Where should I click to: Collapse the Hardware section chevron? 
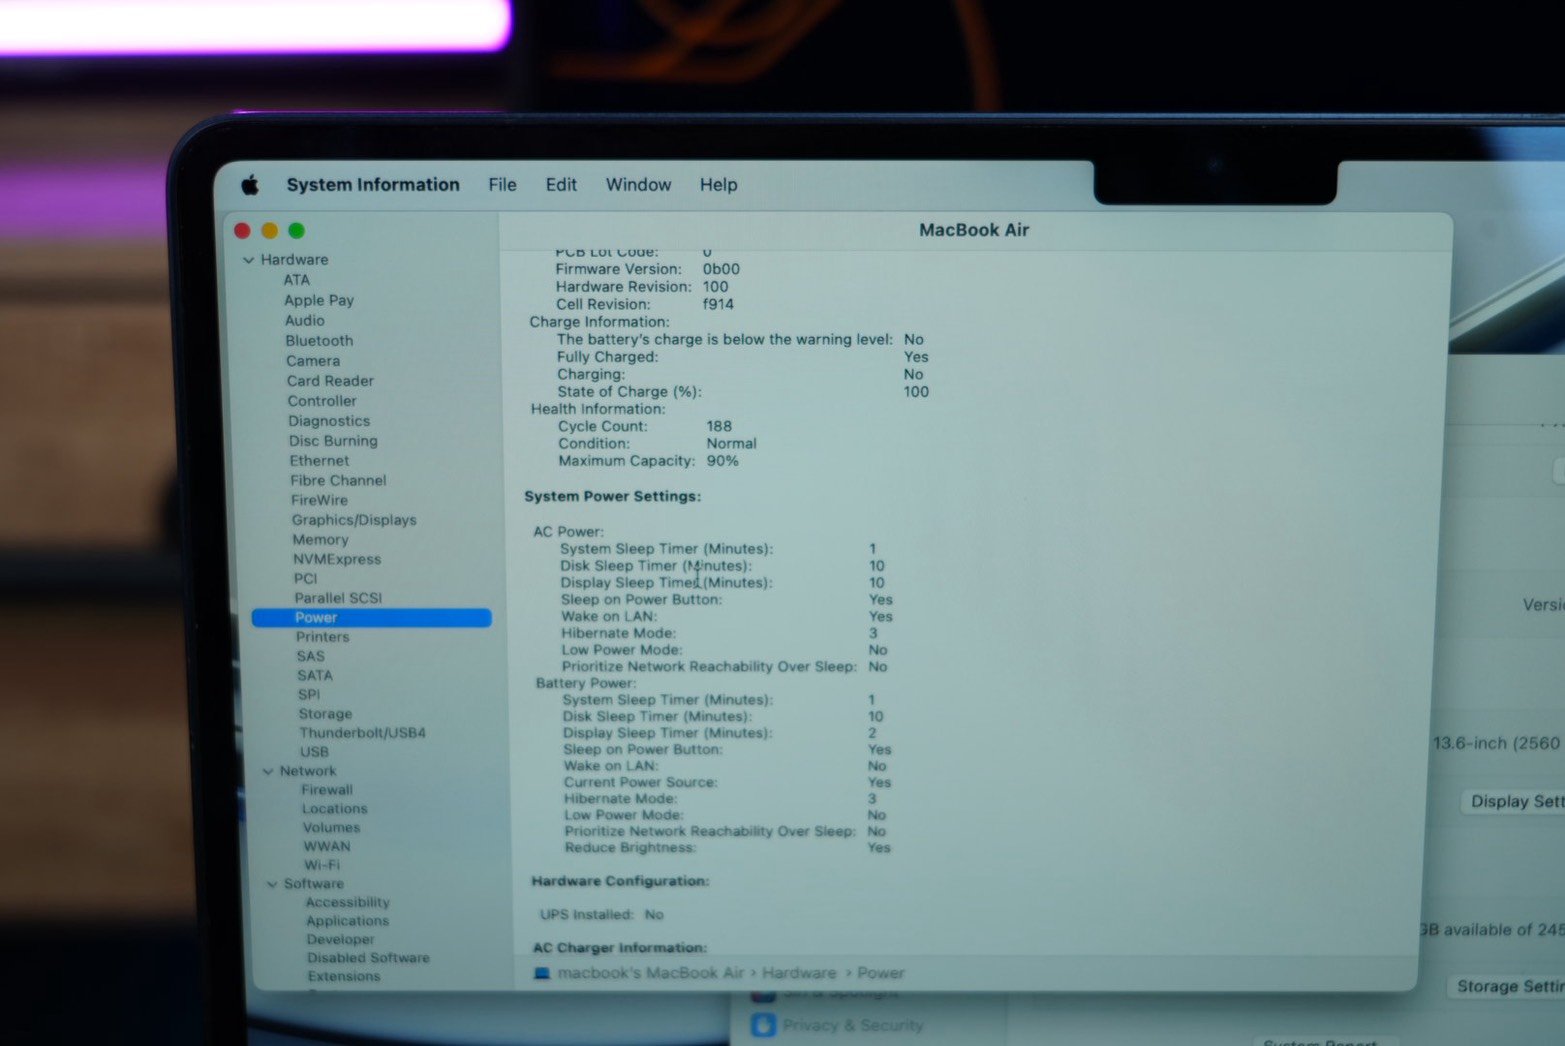pos(248,260)
